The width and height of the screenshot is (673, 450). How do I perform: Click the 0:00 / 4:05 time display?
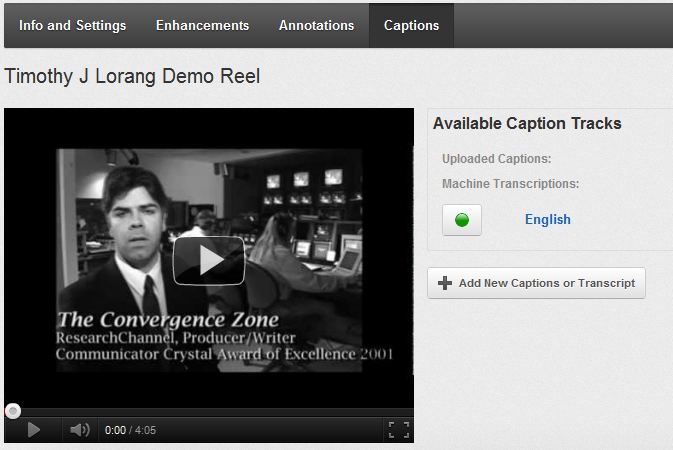[130, 430]
